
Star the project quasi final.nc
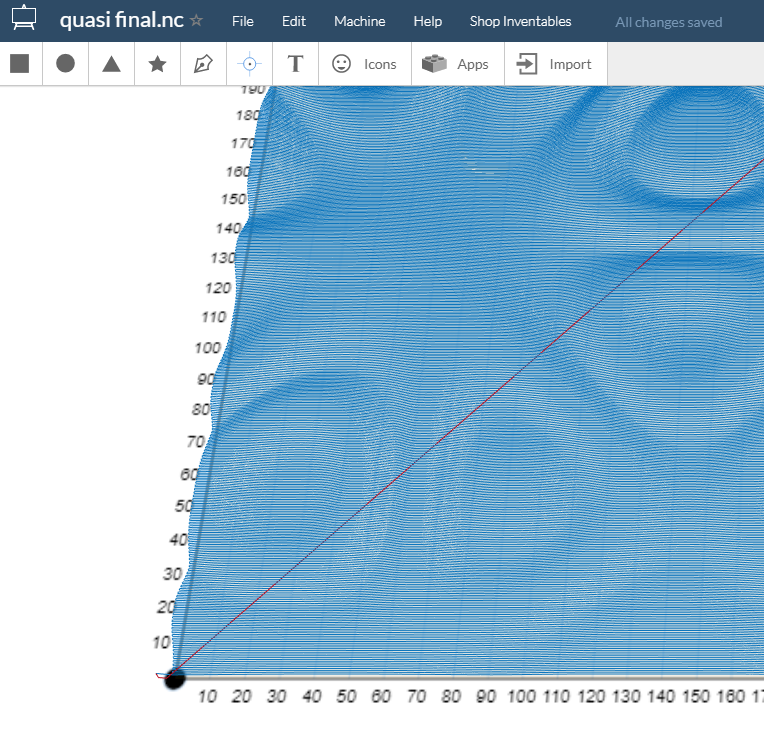point(196,20)
